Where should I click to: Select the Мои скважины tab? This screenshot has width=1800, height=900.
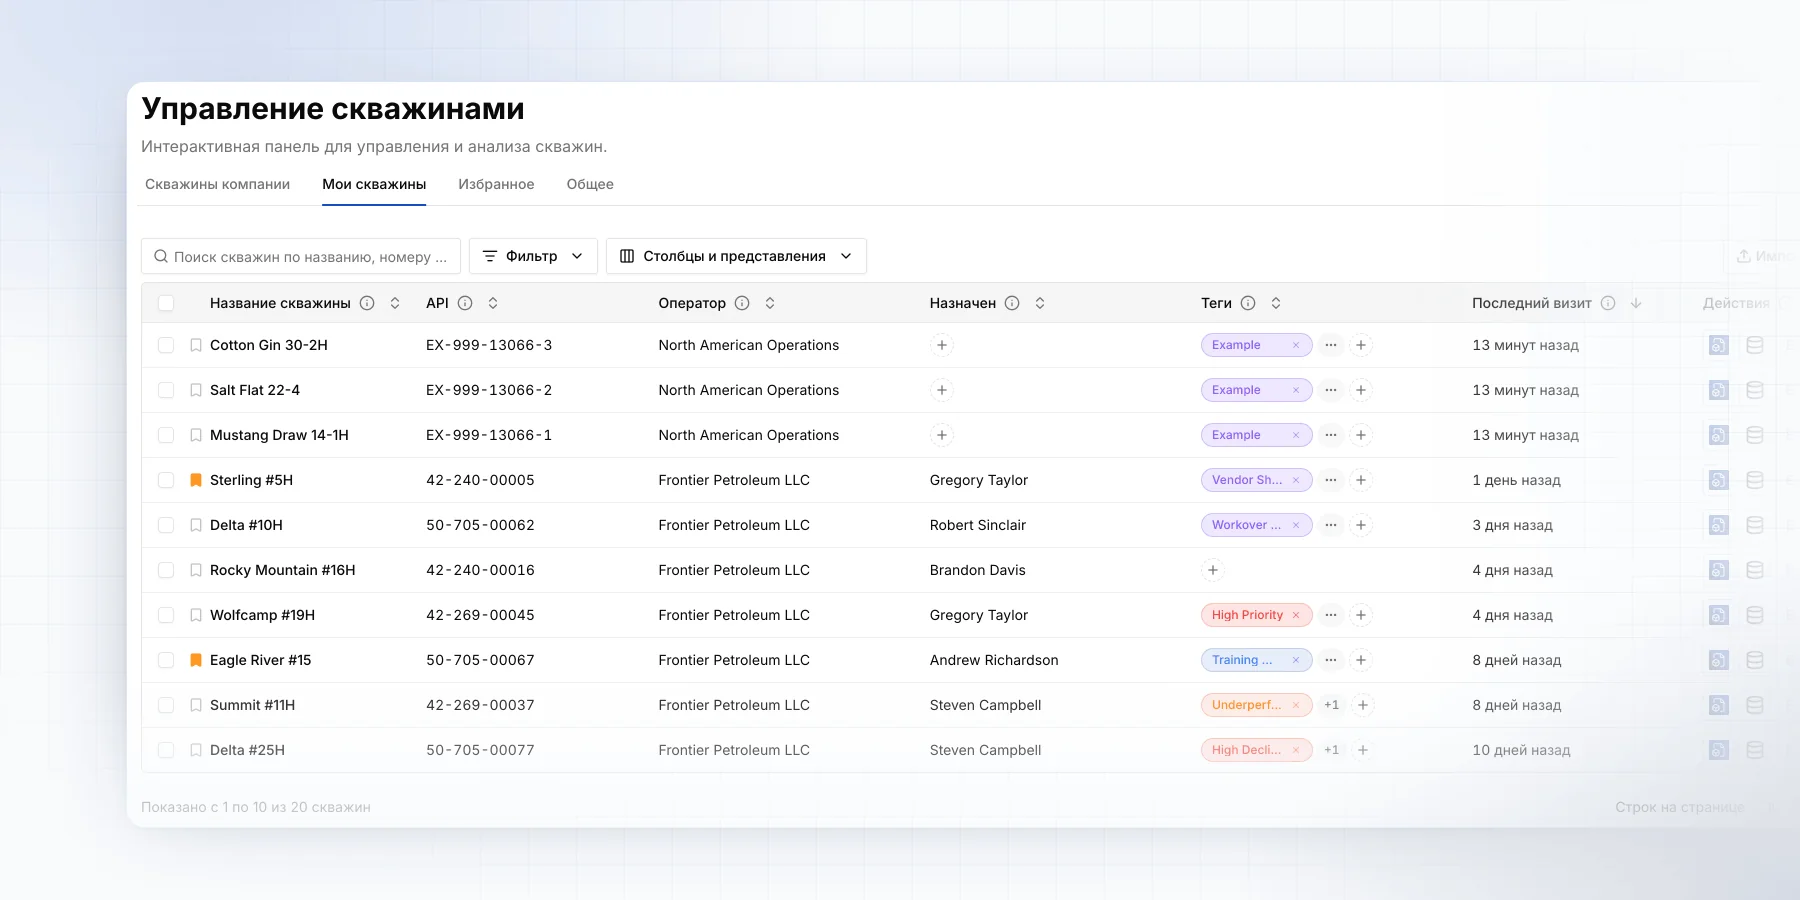[x=374, y=184]
